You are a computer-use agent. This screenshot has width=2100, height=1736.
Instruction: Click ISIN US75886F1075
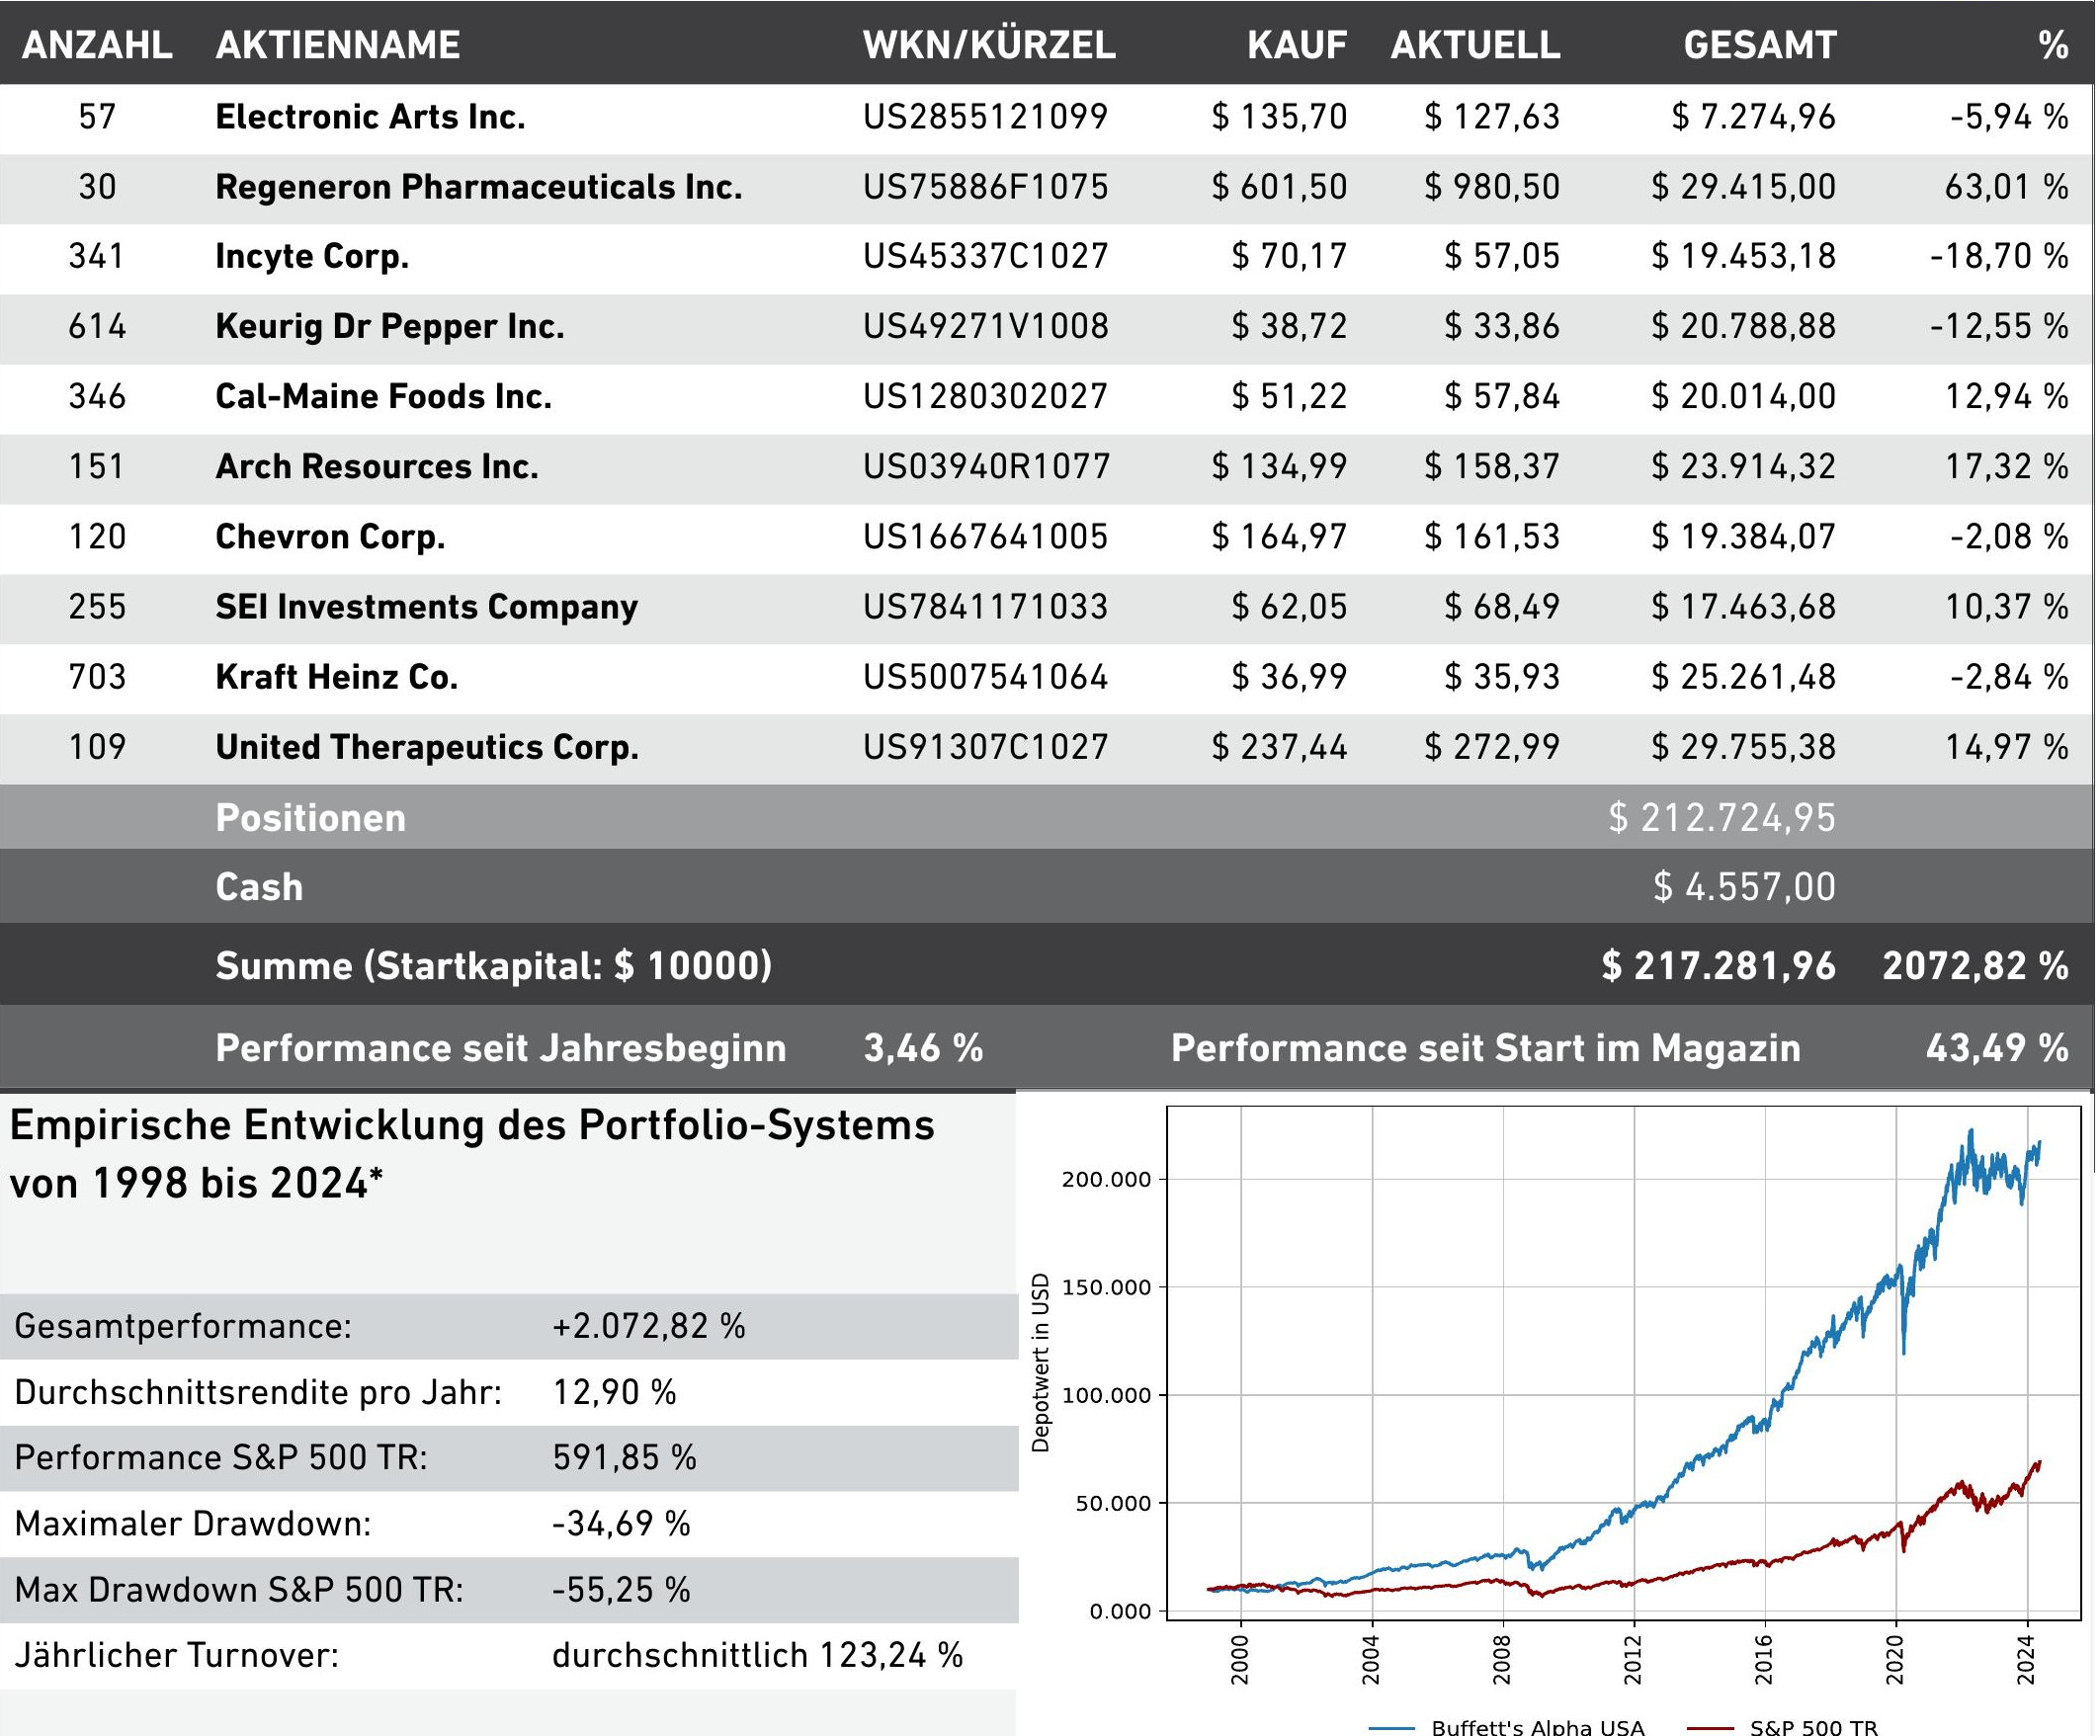[986, 187]
